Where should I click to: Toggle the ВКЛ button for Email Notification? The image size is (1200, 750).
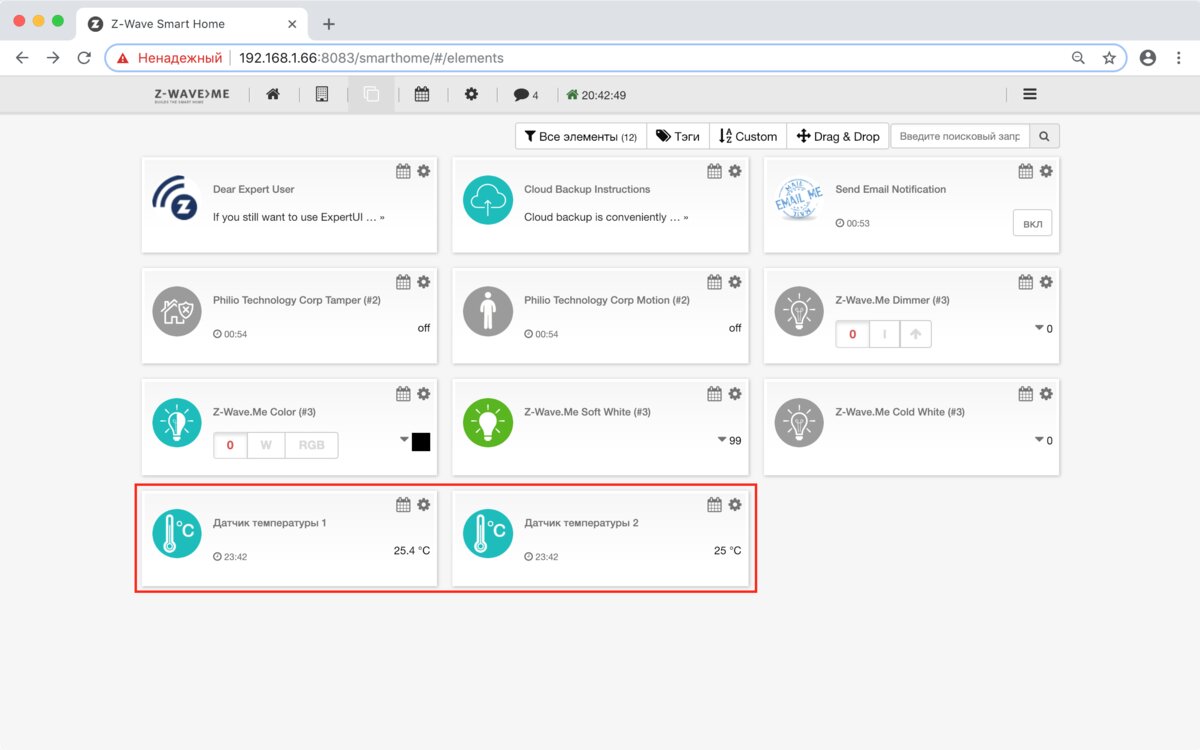(x=1032, y=223)
